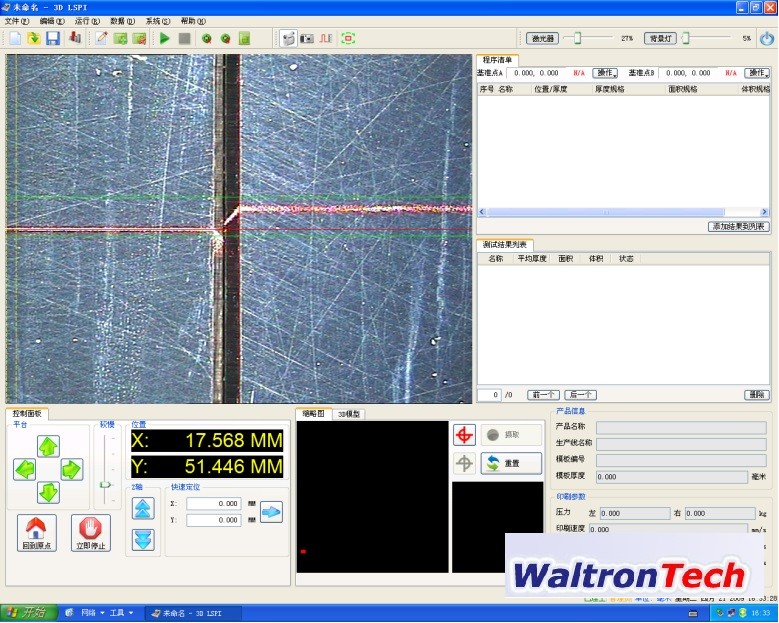Click the Save floppy disk icon

point(53,39)
